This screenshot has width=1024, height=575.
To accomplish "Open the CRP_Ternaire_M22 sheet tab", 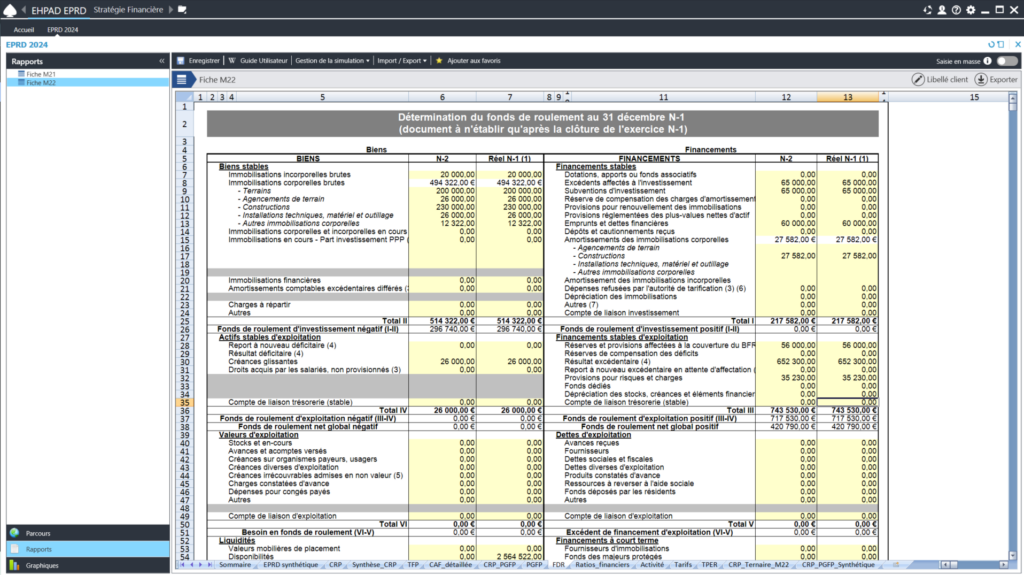I will (758, 565).
